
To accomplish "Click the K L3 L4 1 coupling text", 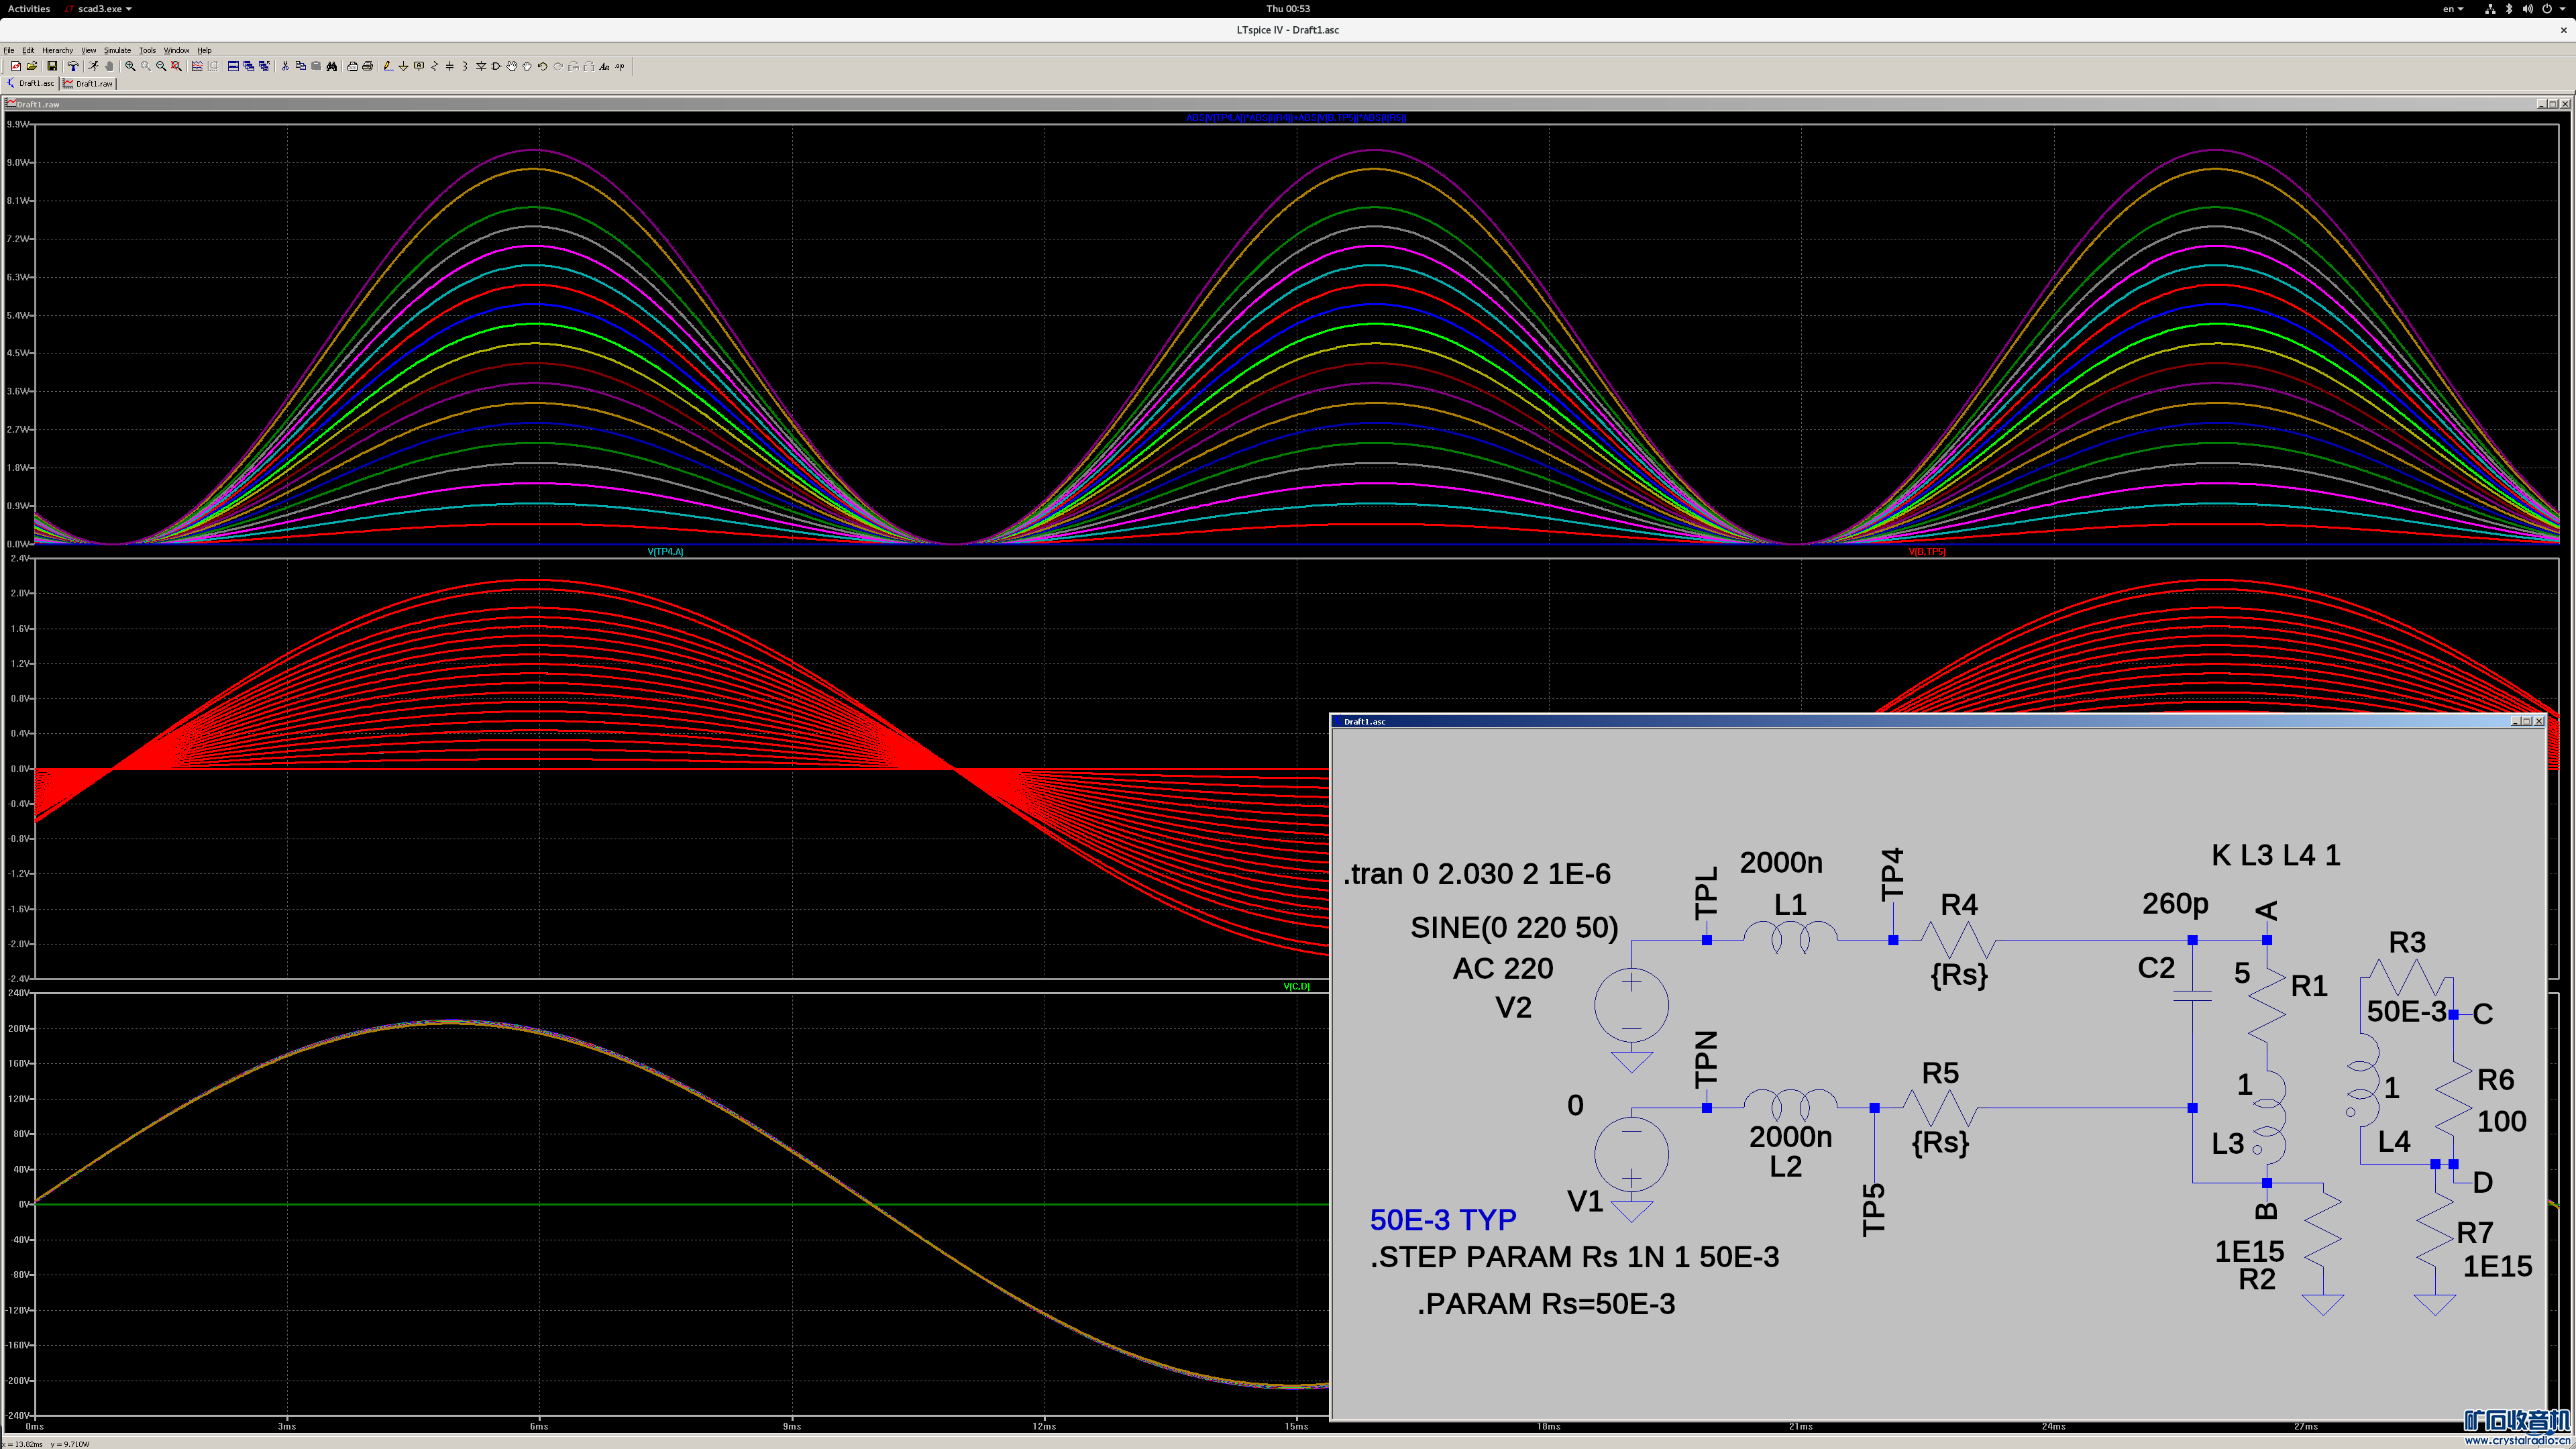I will tap(2276, 855).
